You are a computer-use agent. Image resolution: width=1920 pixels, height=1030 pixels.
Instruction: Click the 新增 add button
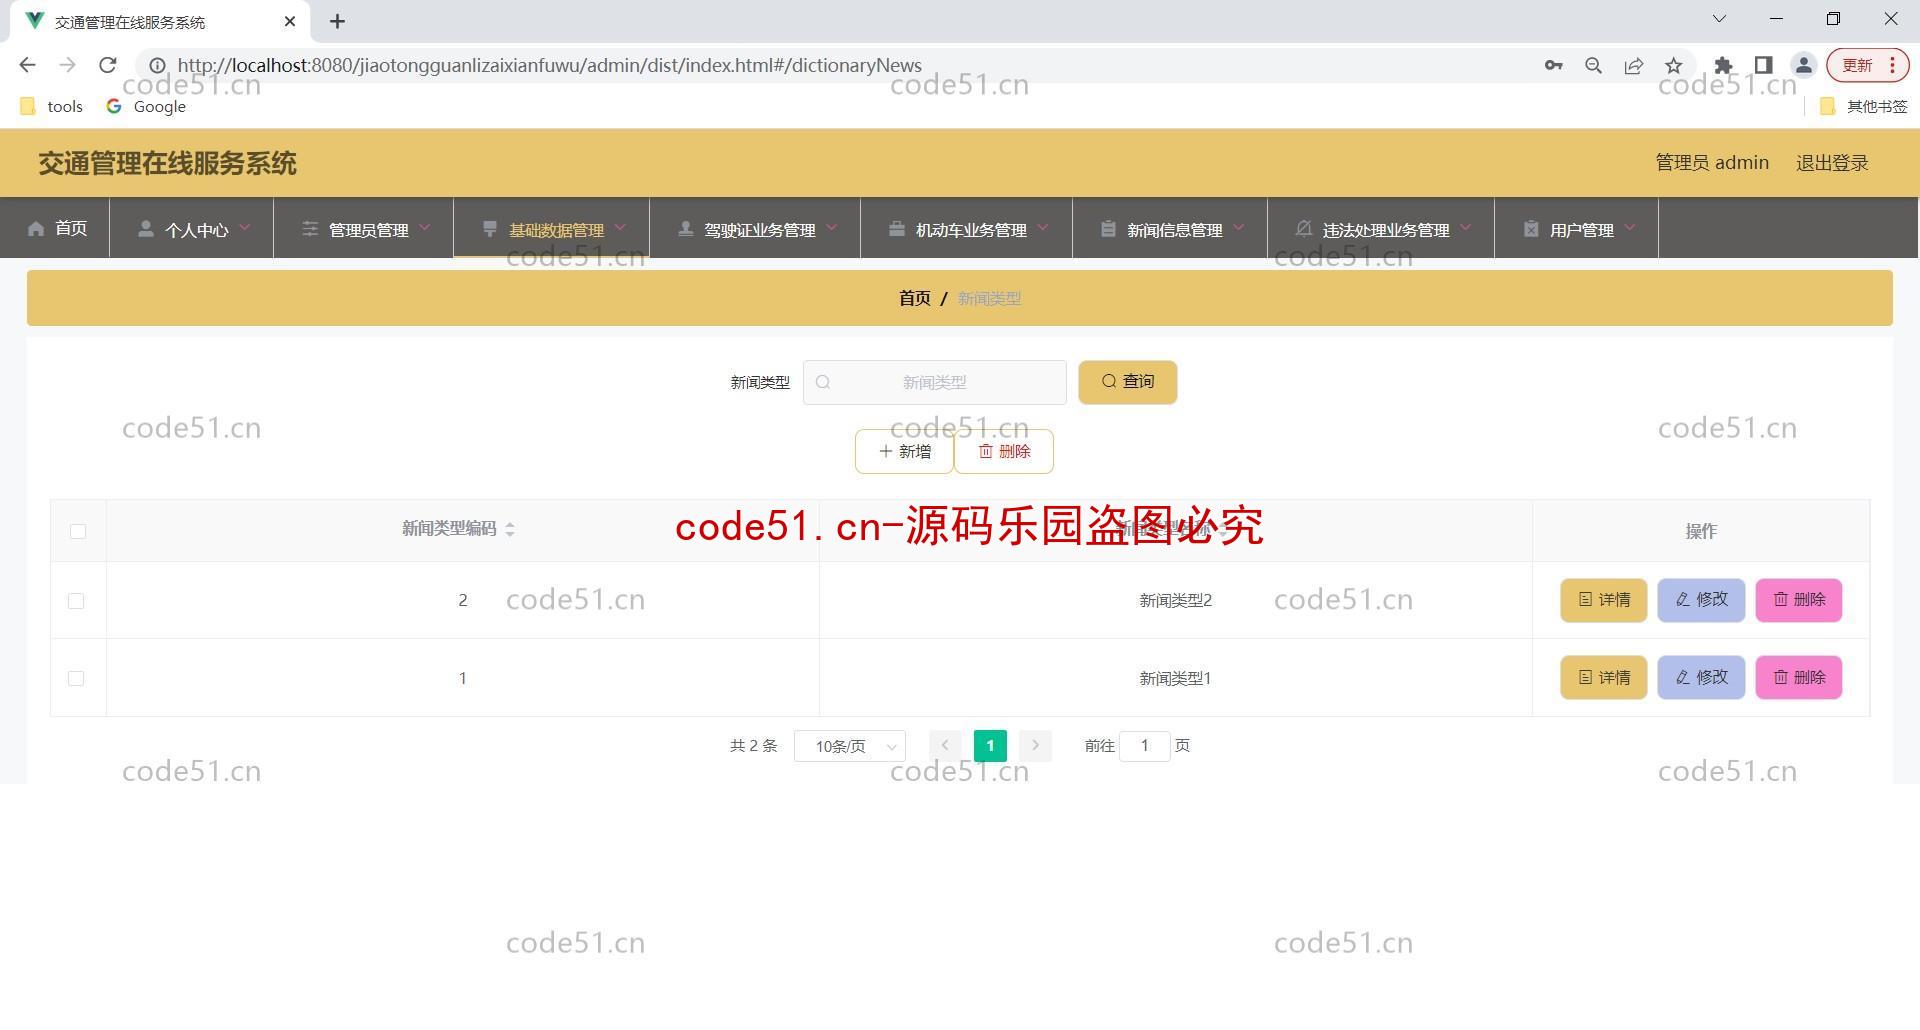click(x=904, y=451)
